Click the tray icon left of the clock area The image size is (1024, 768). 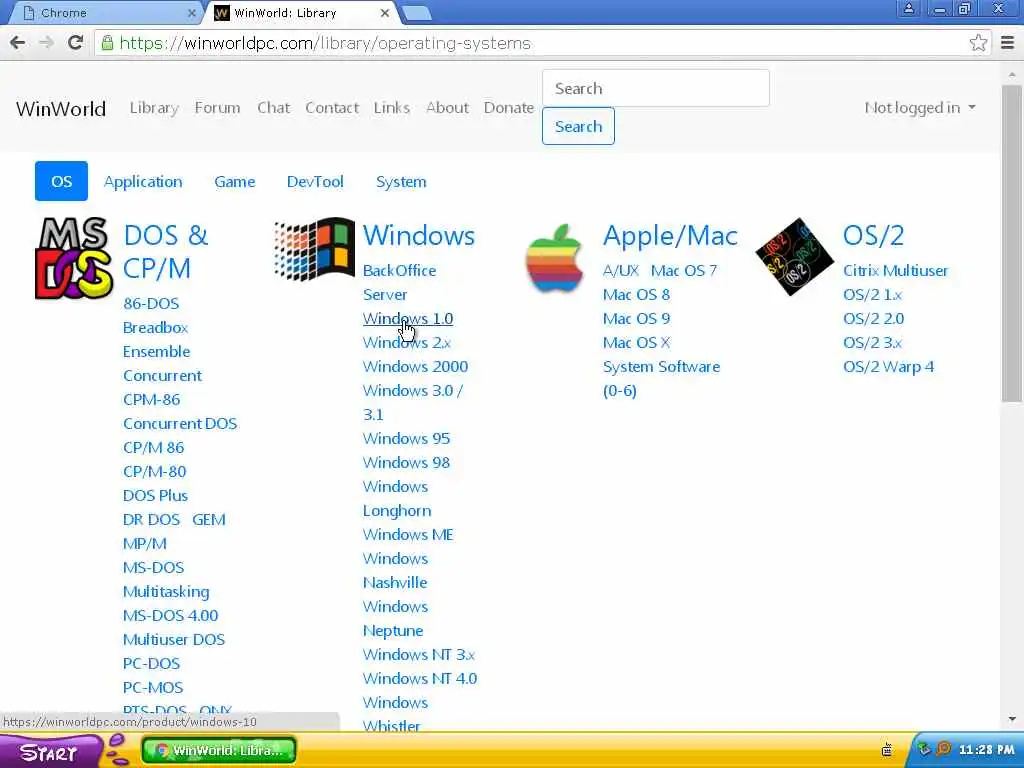887,749
